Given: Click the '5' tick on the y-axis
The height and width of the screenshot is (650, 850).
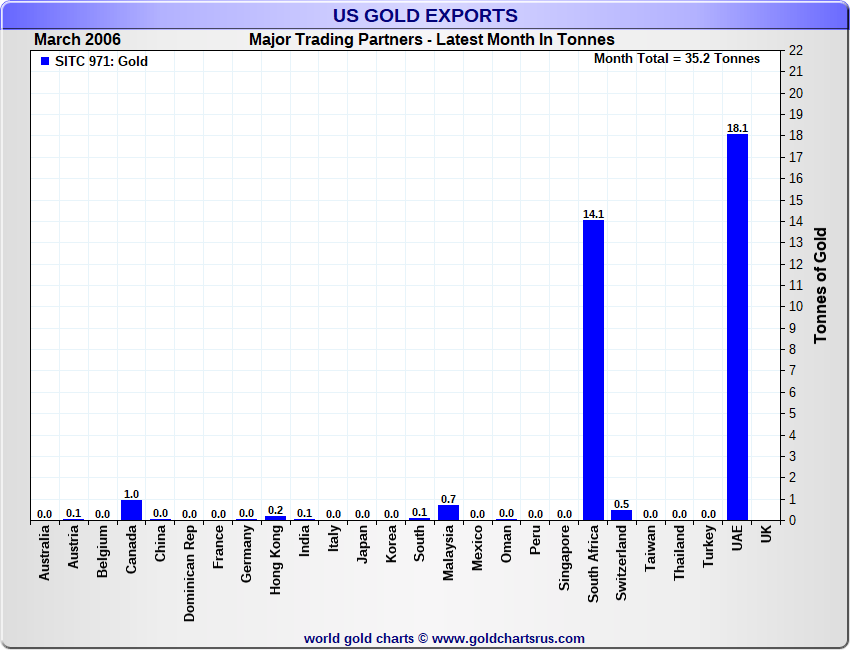Looking at the screenshot, I should tap(793, 413).
